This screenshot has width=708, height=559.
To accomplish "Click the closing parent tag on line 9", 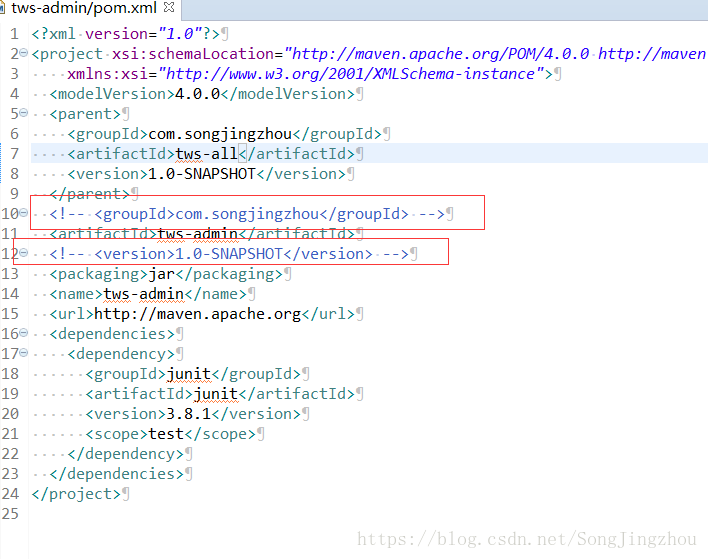I will tap(89, 194).
